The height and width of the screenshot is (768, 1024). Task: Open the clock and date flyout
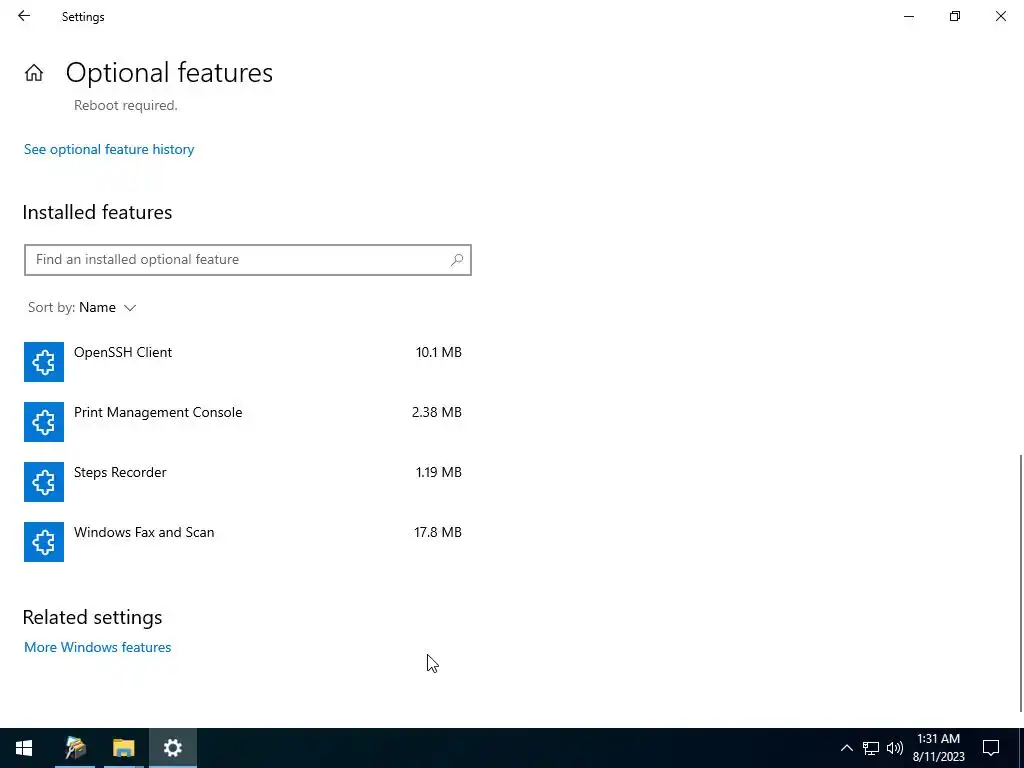[938, 748]
